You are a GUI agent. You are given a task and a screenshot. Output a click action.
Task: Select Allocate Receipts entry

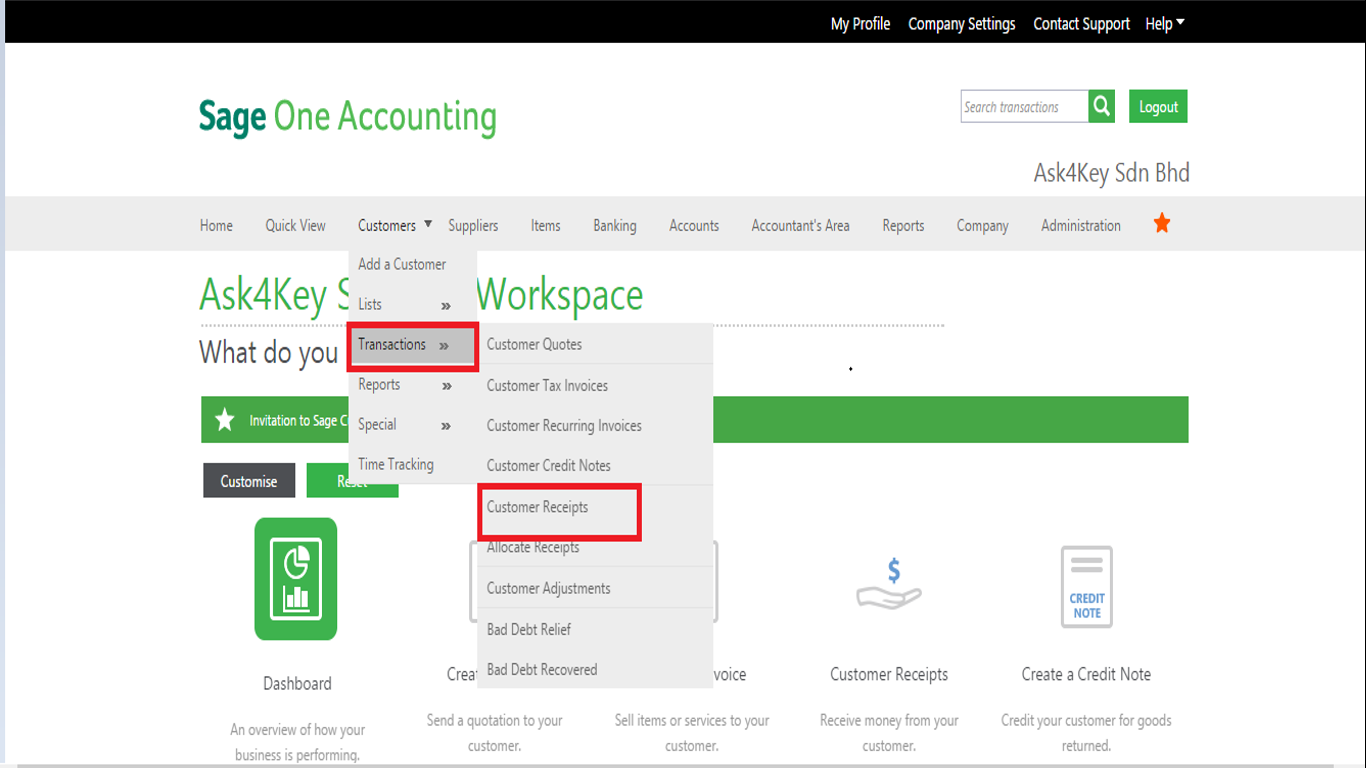point(533,547)
